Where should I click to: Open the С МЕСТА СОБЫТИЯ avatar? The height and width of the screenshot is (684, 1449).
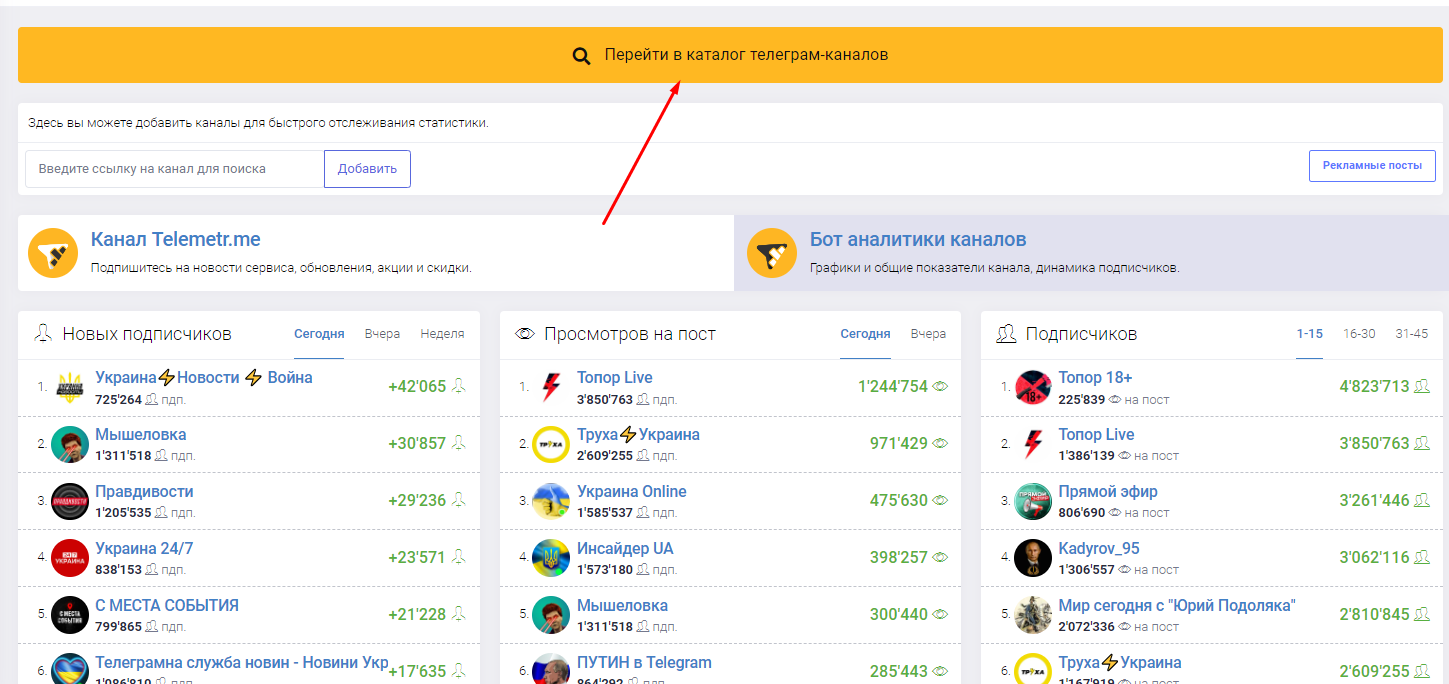pyautogui.click(x=70, y=615)
